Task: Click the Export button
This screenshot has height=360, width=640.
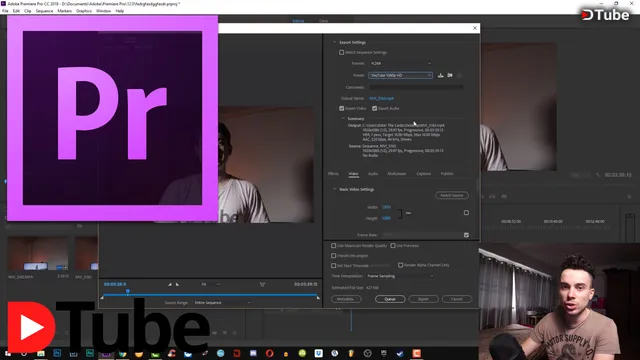Action: [x=423, y=299]
